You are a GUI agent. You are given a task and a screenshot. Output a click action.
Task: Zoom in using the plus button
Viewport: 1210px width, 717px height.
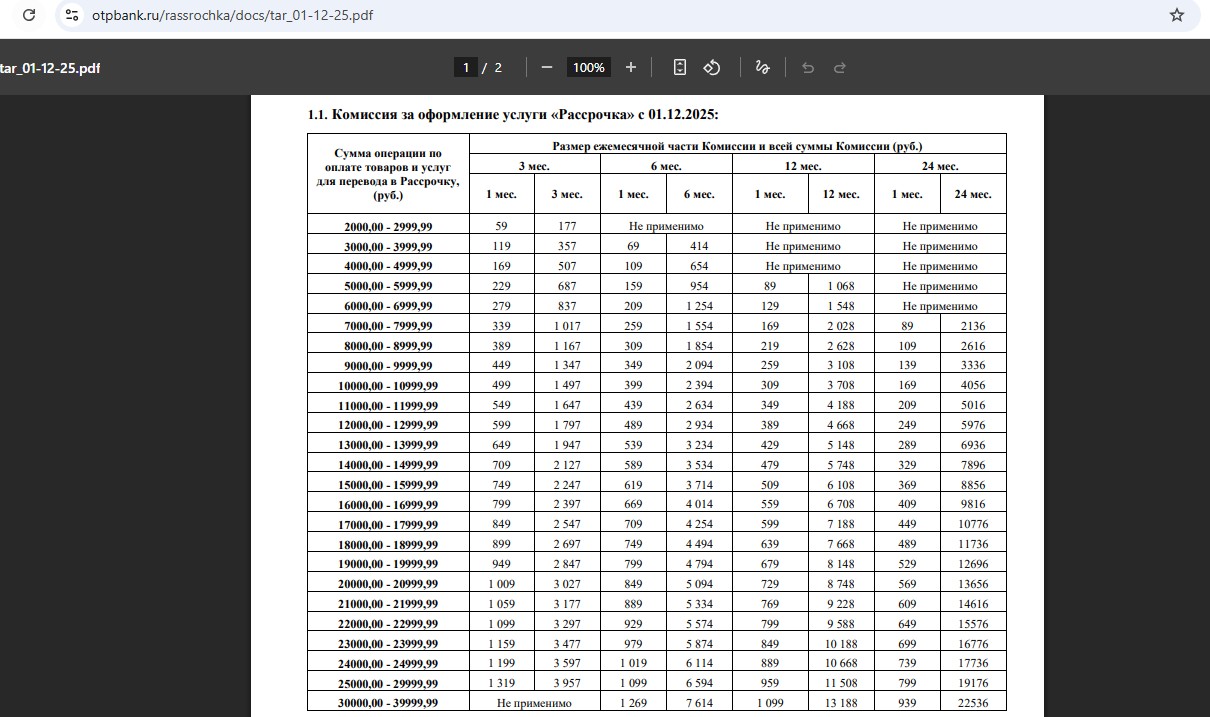pyautogui.click(x=631, y=67)
